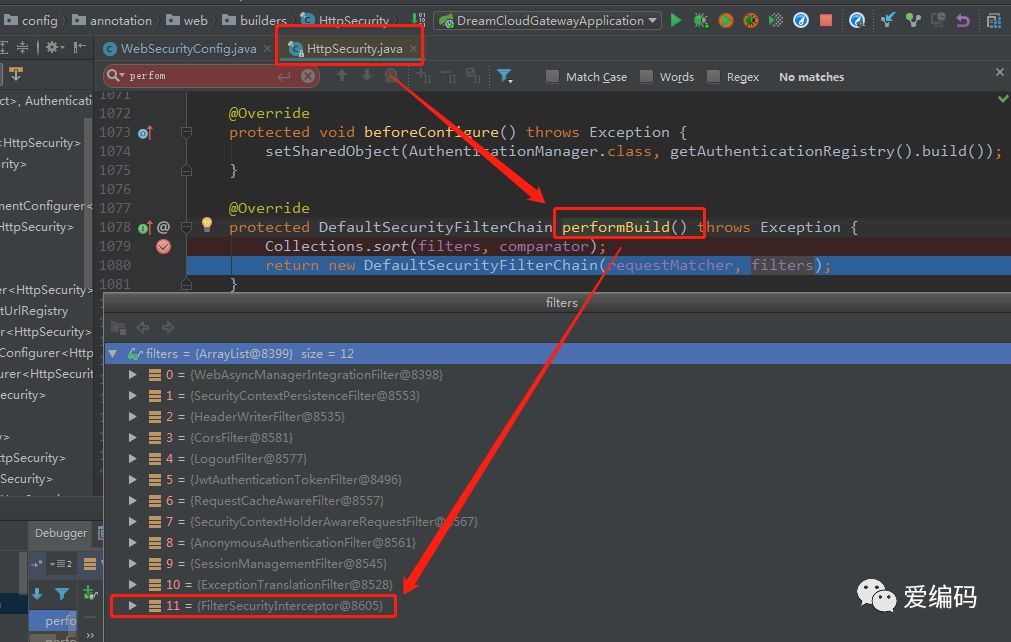Screen dimensions: 1011x642
Task: Fold the performBuild method at line 1078
Action: (186, 228)
